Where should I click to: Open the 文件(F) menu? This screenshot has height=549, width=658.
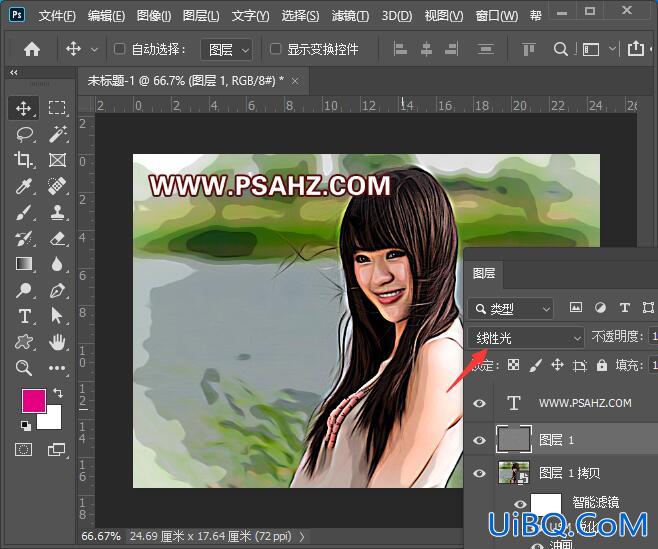click(57, 16)
